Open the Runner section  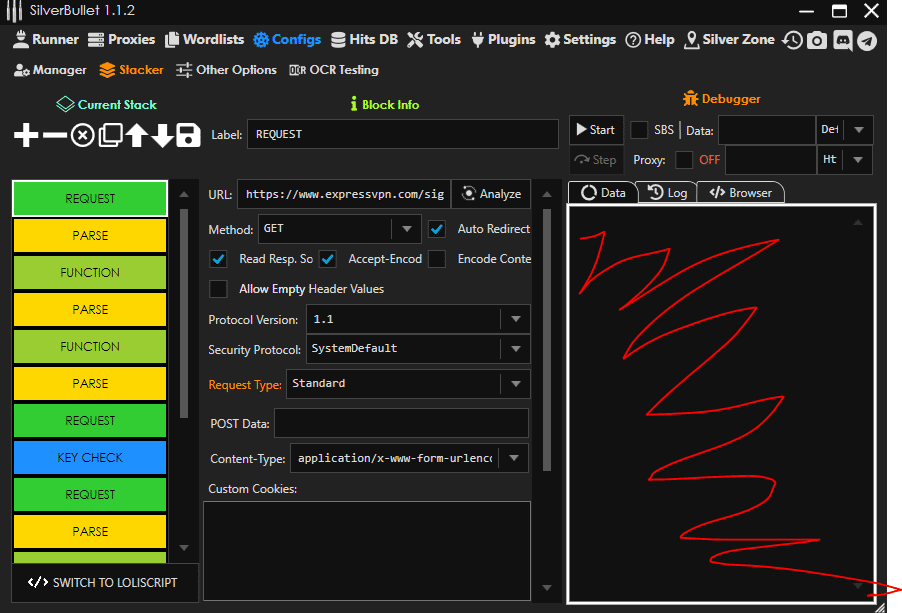click(45, 40)
